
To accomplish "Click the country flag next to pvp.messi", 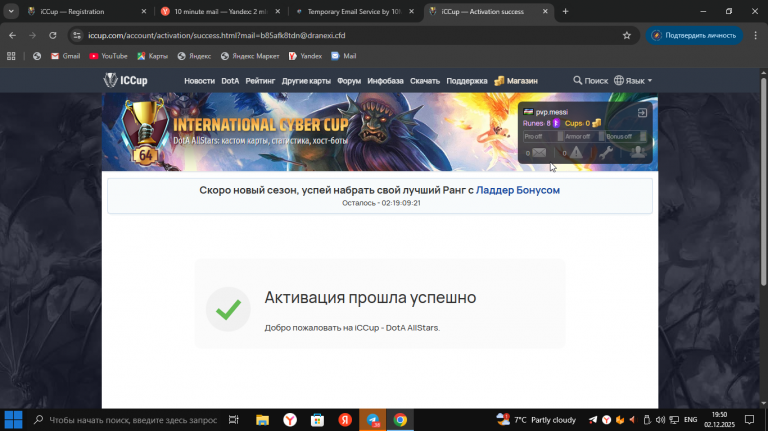I will [x=528, y=112].
